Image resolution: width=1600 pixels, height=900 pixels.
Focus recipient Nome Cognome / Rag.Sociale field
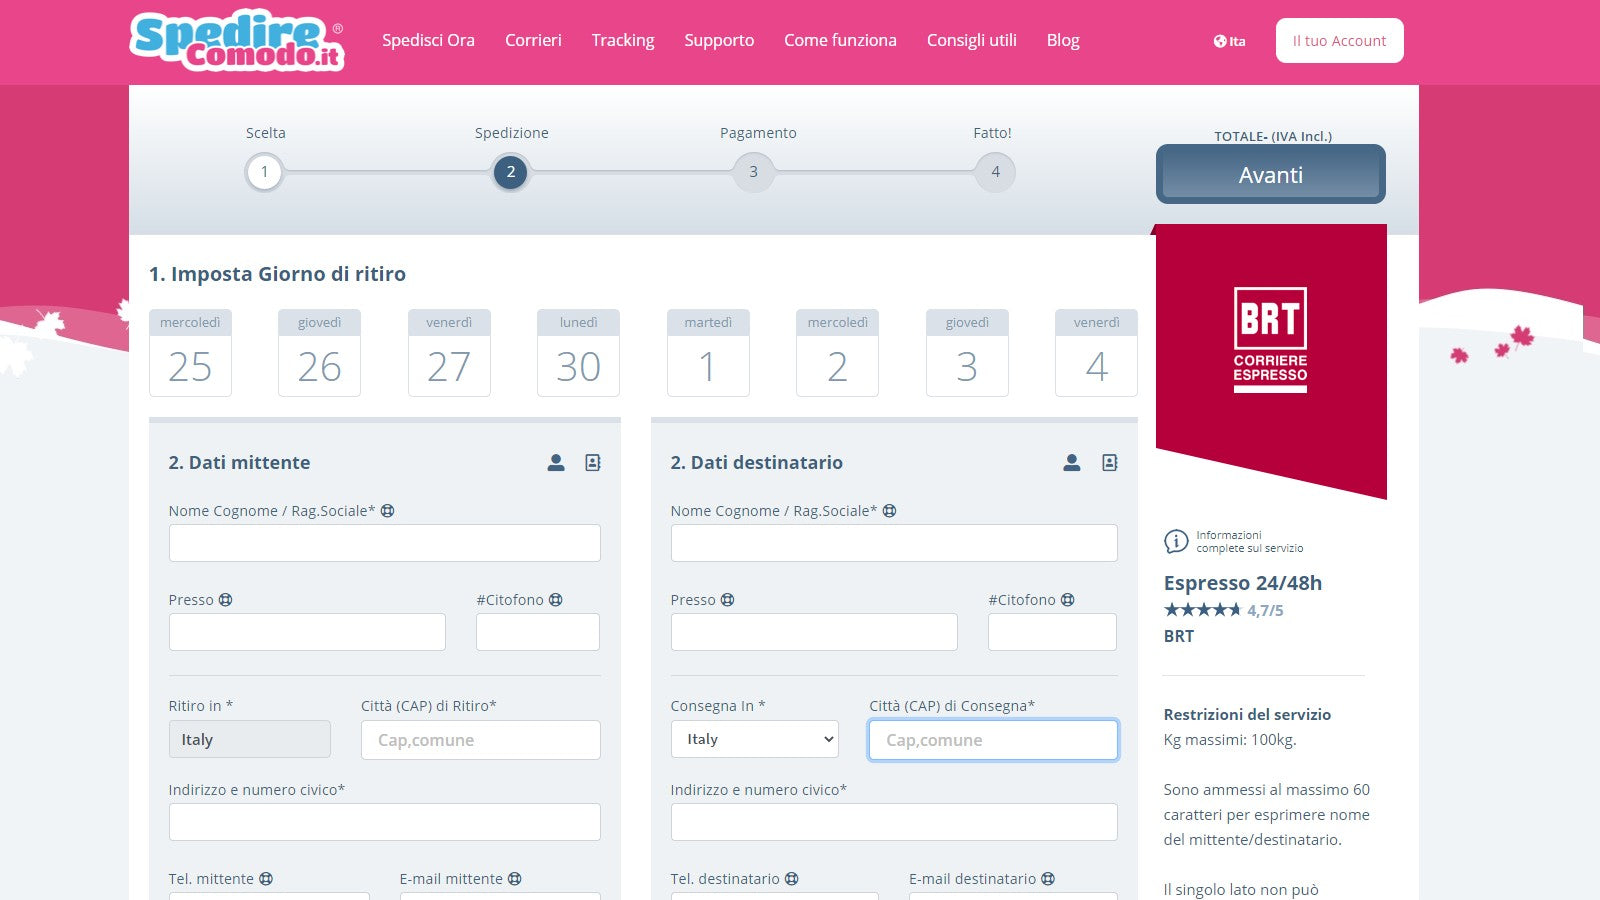tap(894, 543)
